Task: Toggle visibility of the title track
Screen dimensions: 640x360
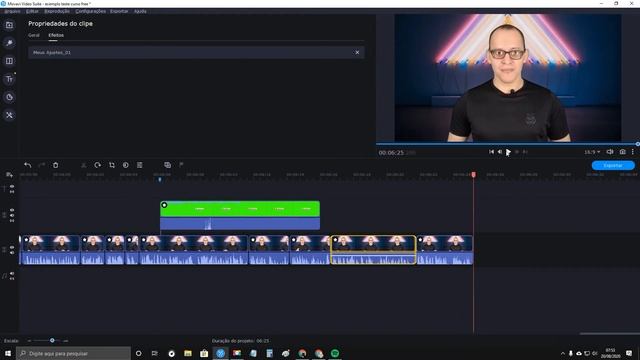Action: 12,187
